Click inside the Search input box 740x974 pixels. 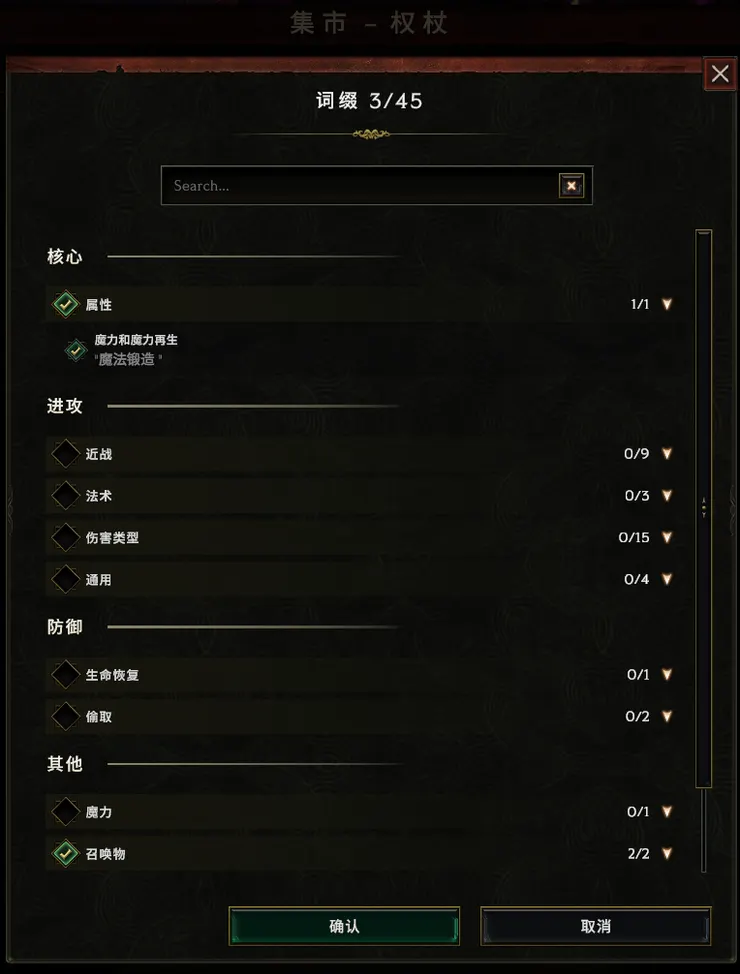350,185
